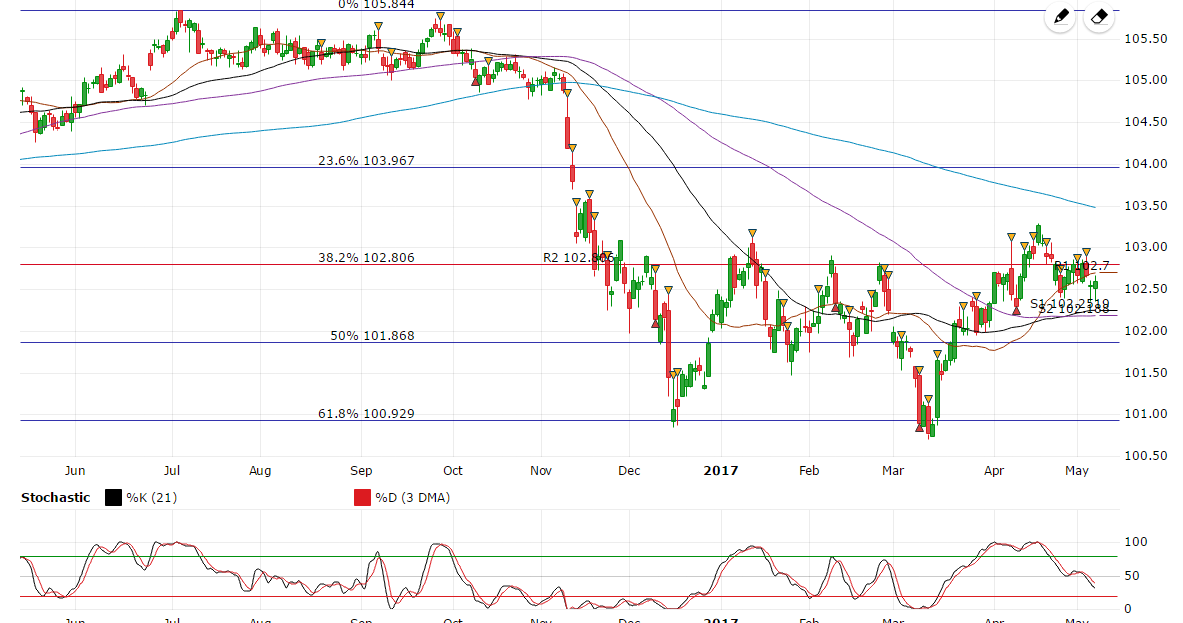
Task: Click the %K (21) legend text
Action: (x=152, y=498)
